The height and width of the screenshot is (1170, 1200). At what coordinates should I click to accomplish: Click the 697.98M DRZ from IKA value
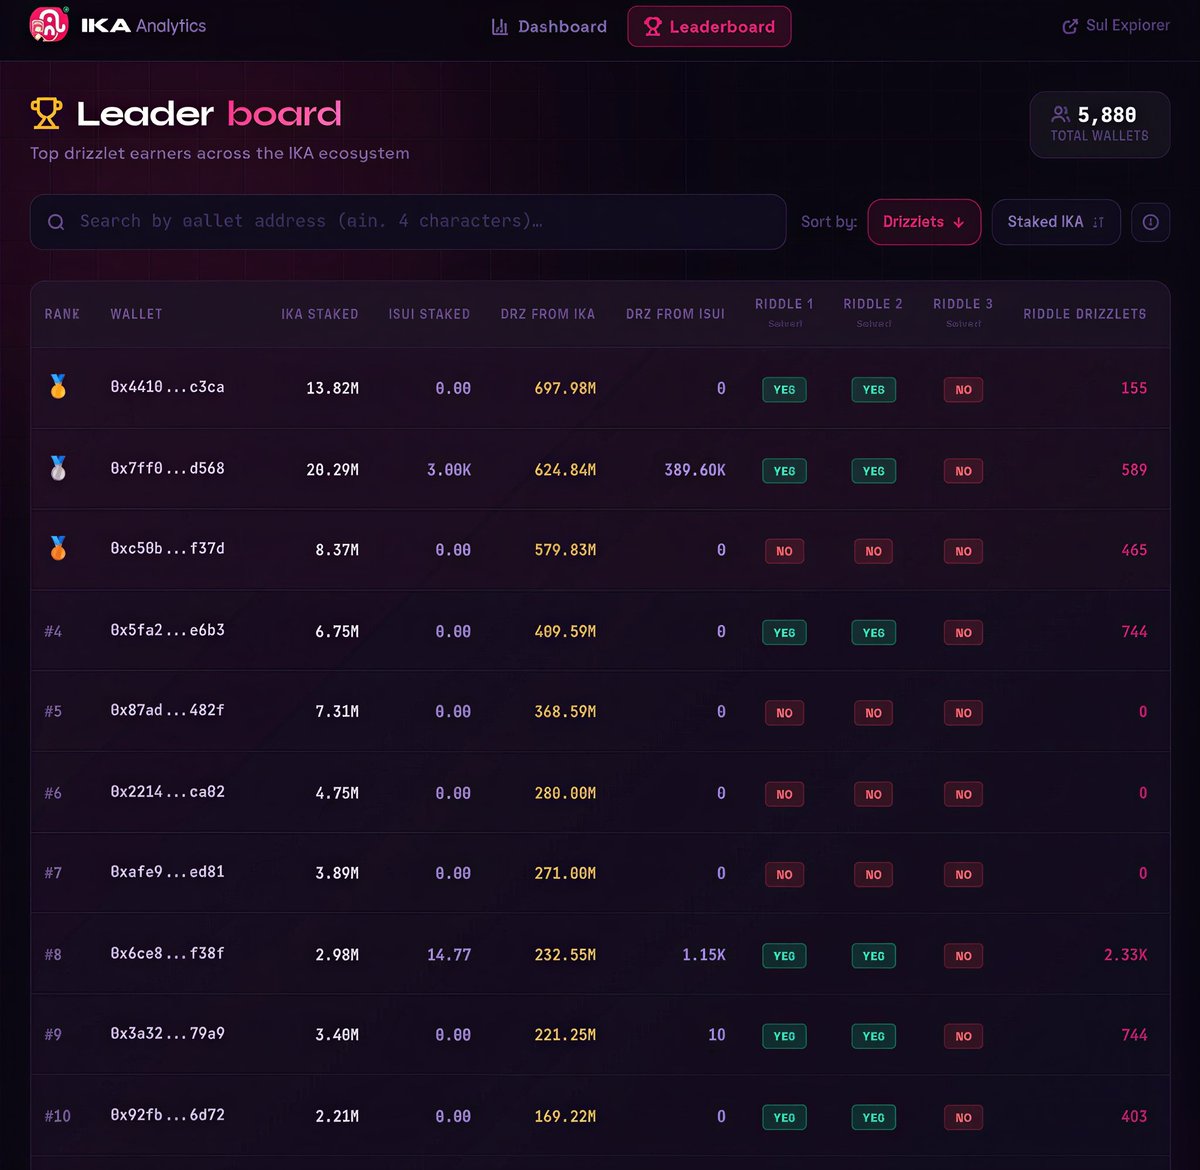pyautogui.click(x=565, y=388)
